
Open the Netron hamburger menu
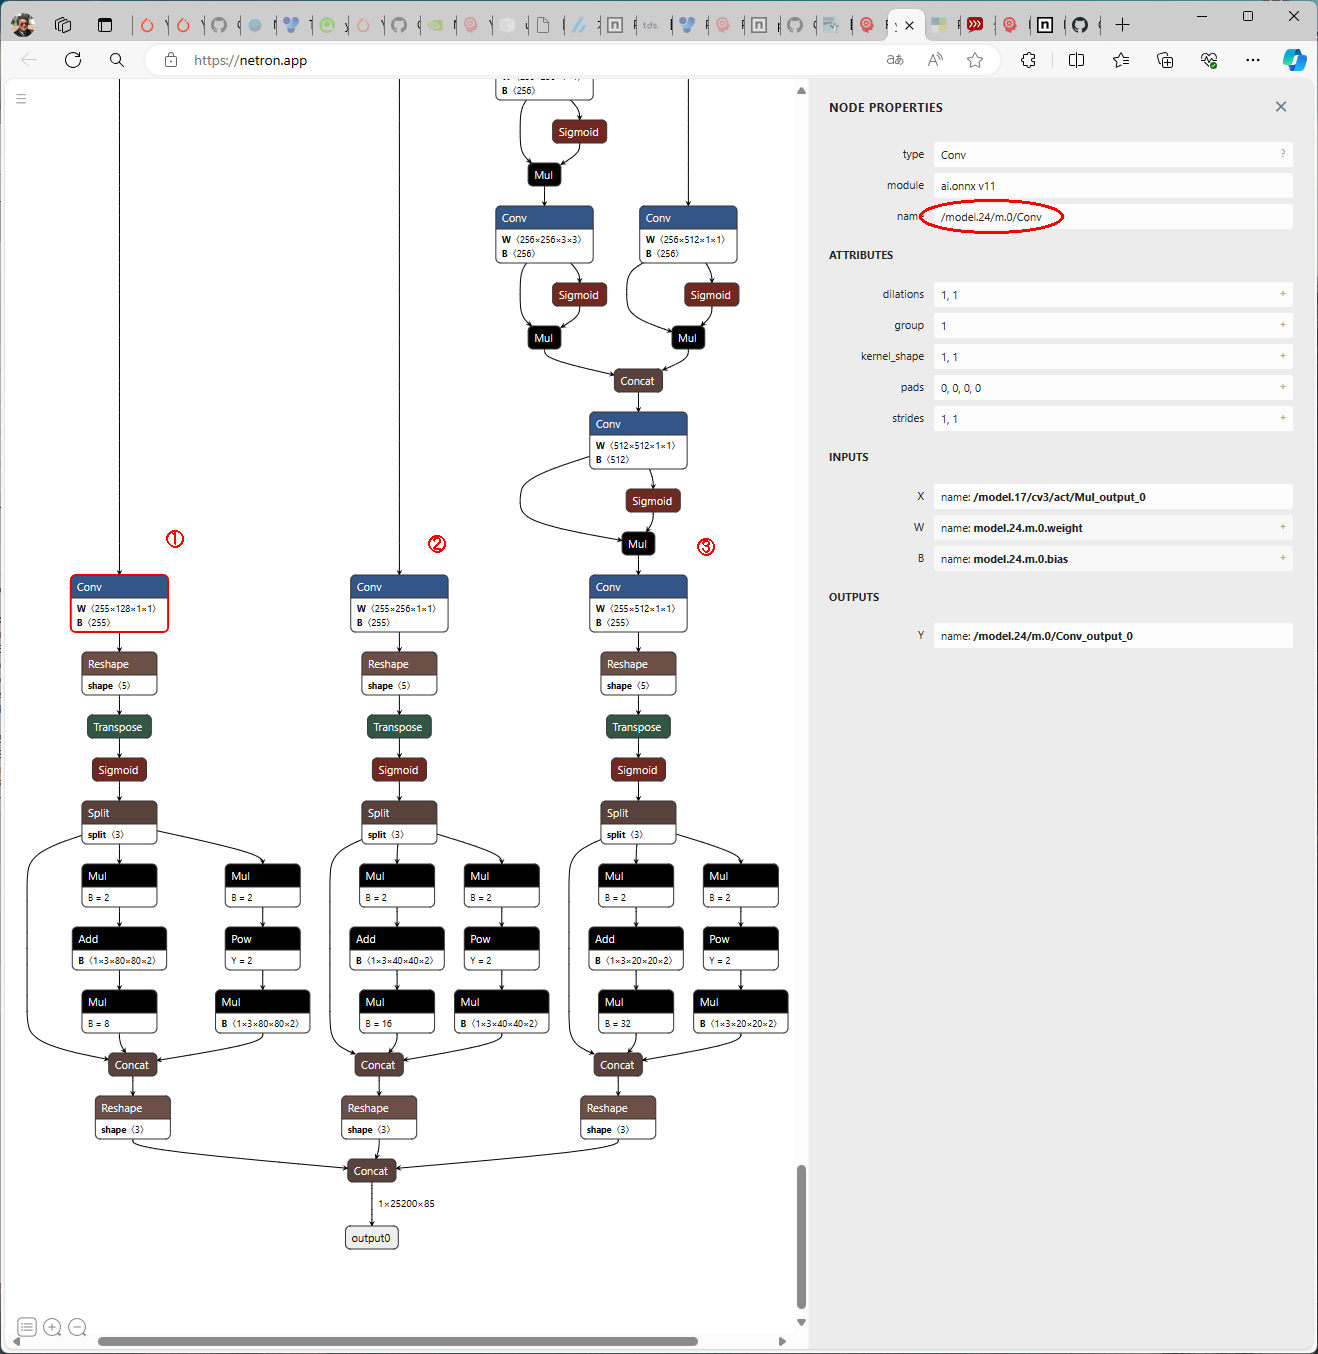click(21, 99)
